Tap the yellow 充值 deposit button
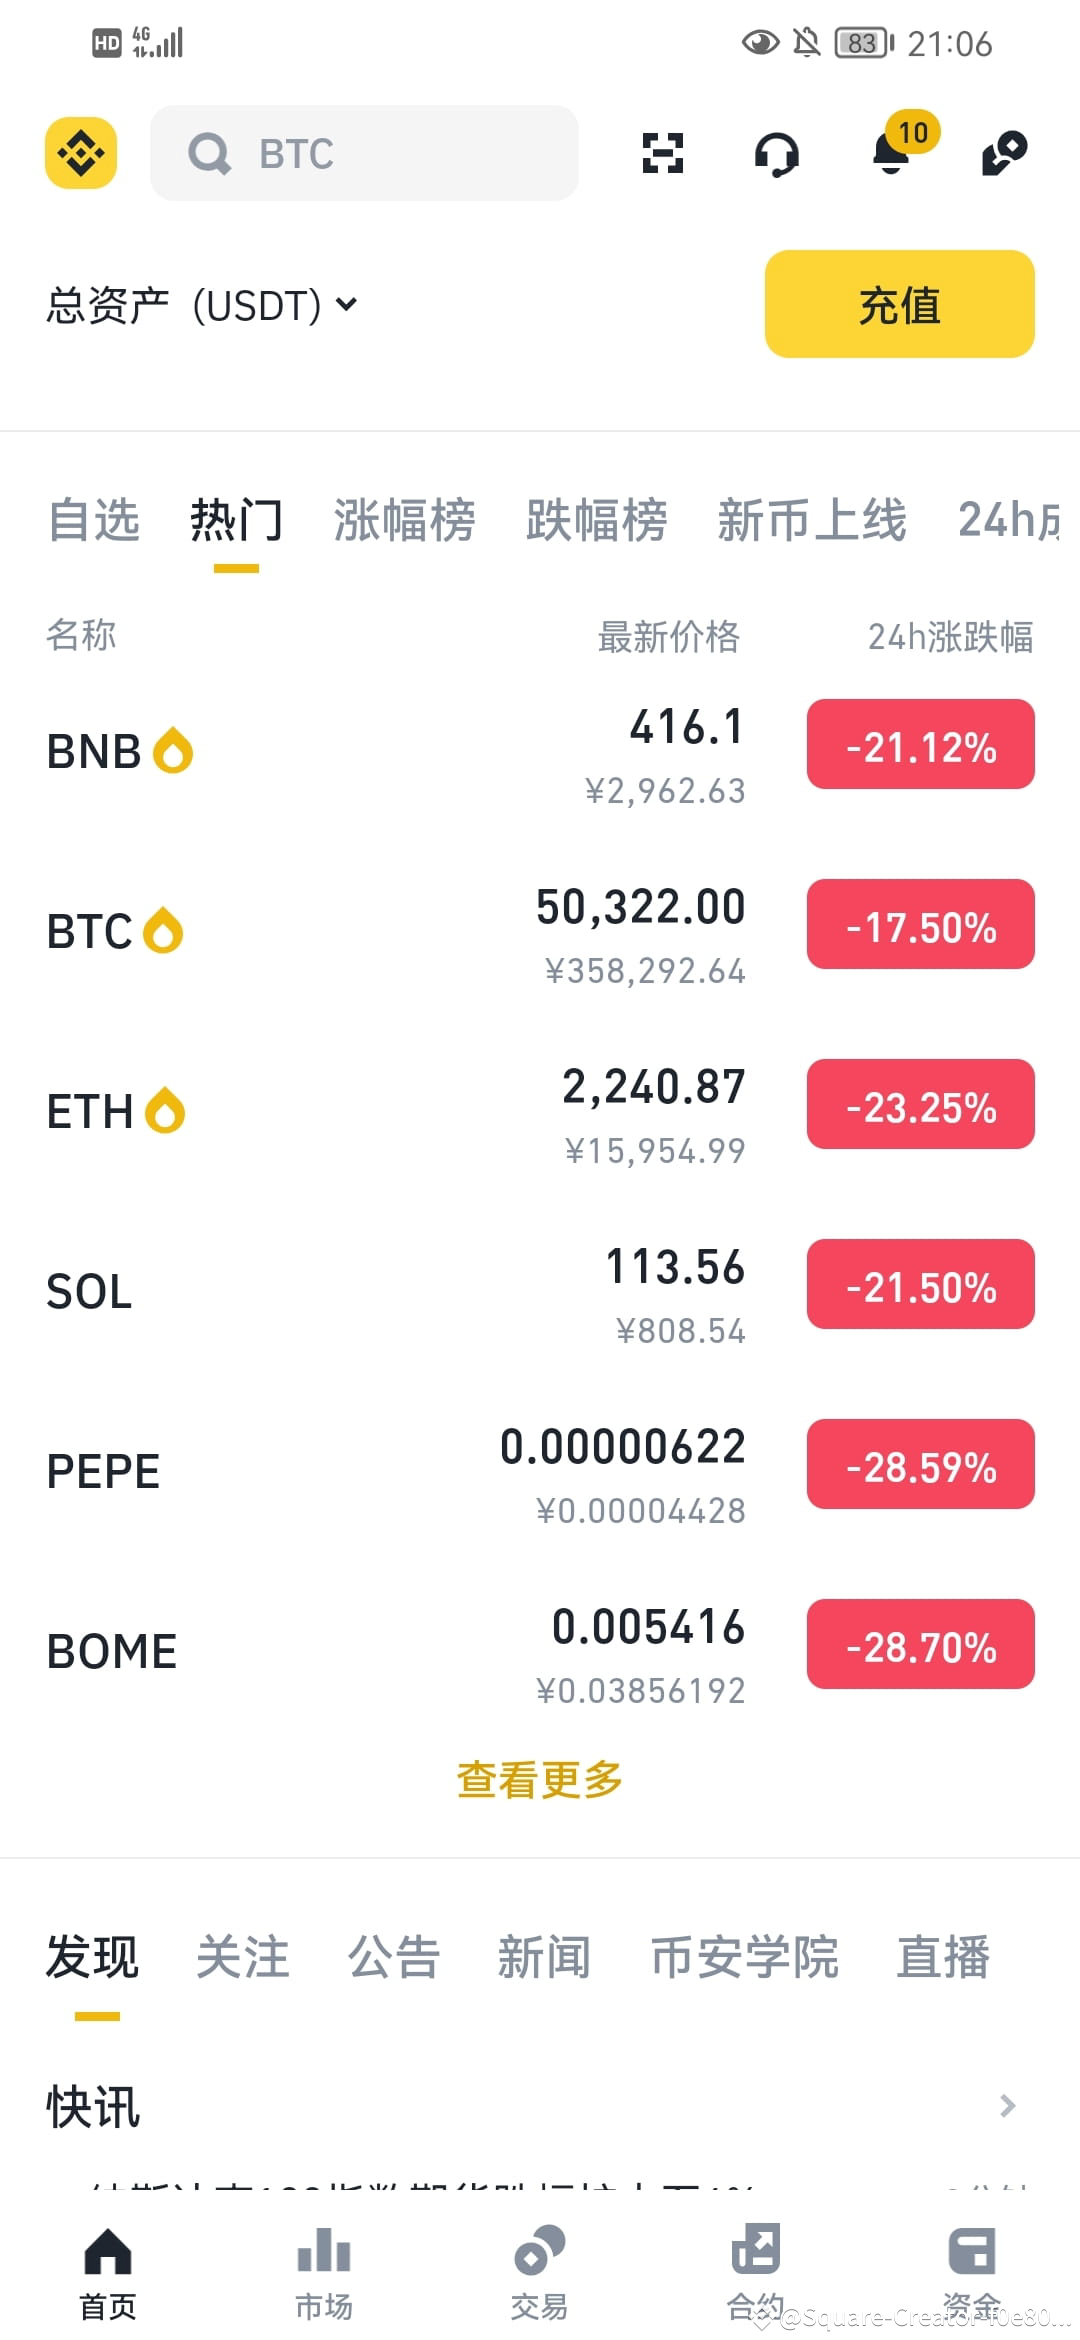 tap(900, 304)
